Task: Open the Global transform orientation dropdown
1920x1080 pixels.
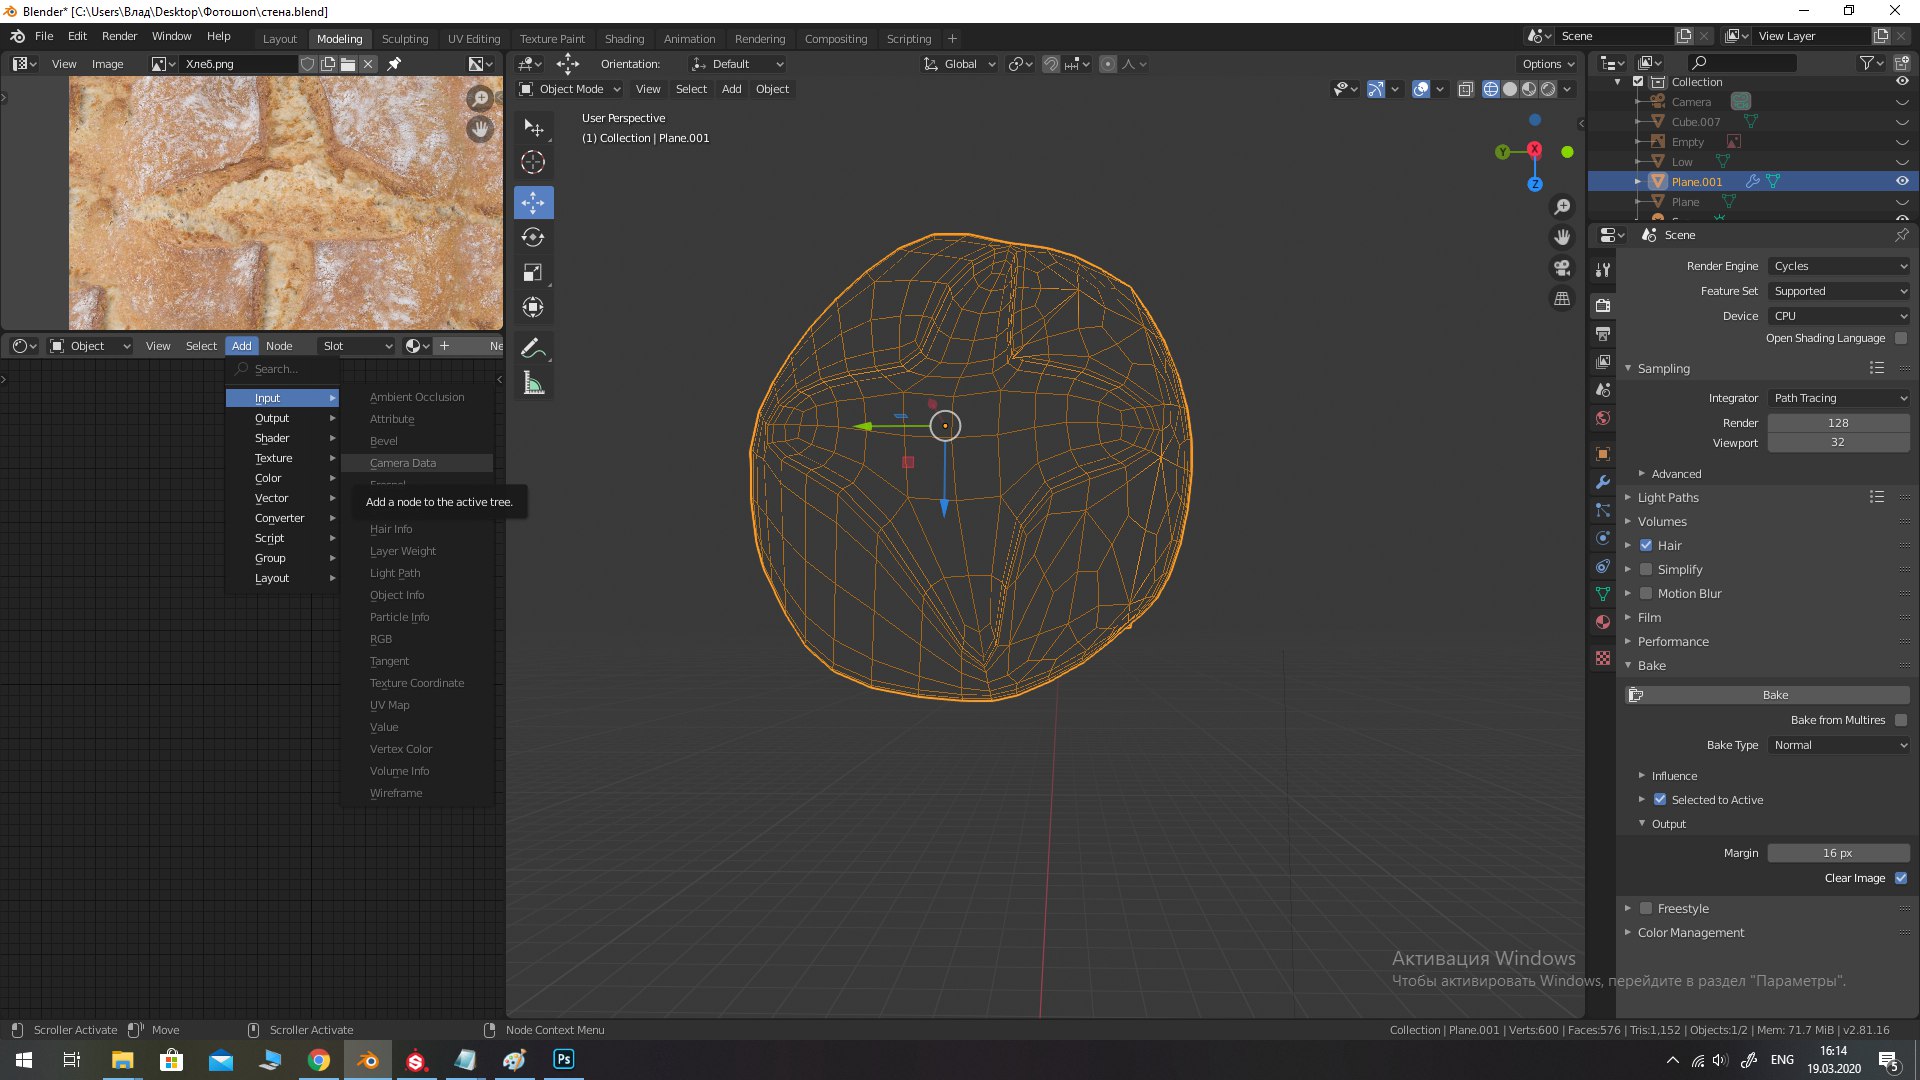Action: (x=959, y=64)
